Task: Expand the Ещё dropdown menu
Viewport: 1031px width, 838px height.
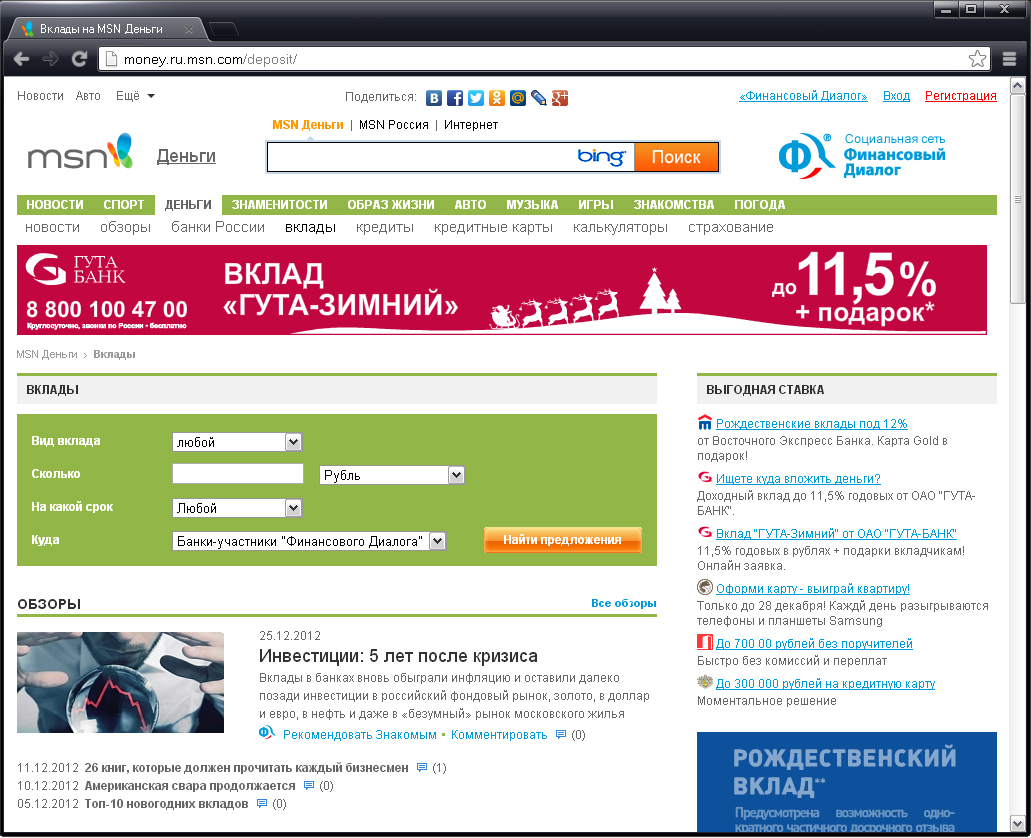Action: point(135,96)
